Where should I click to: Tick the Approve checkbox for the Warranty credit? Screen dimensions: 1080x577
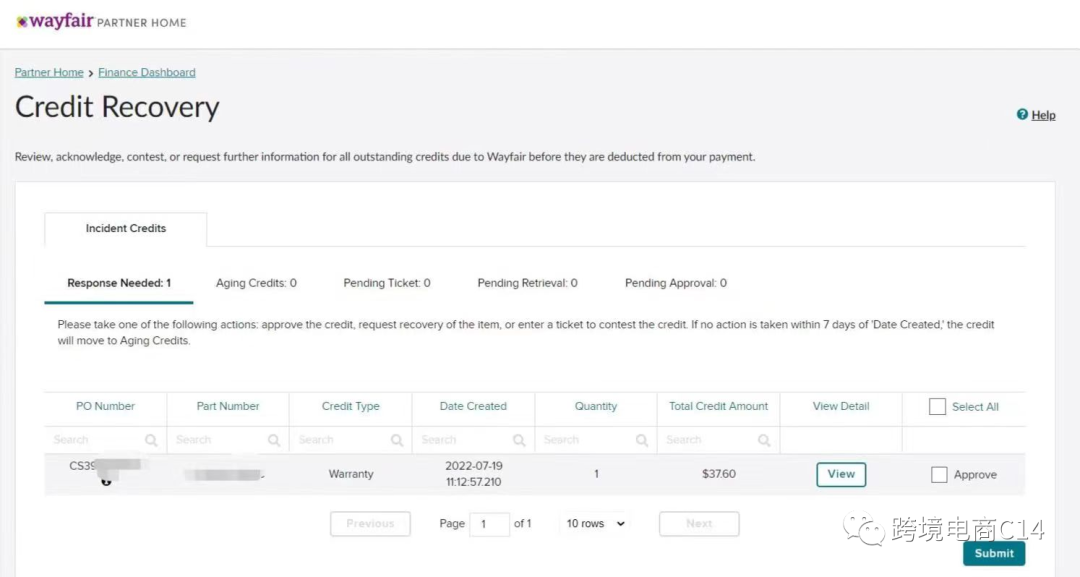(x=939, y=475)
